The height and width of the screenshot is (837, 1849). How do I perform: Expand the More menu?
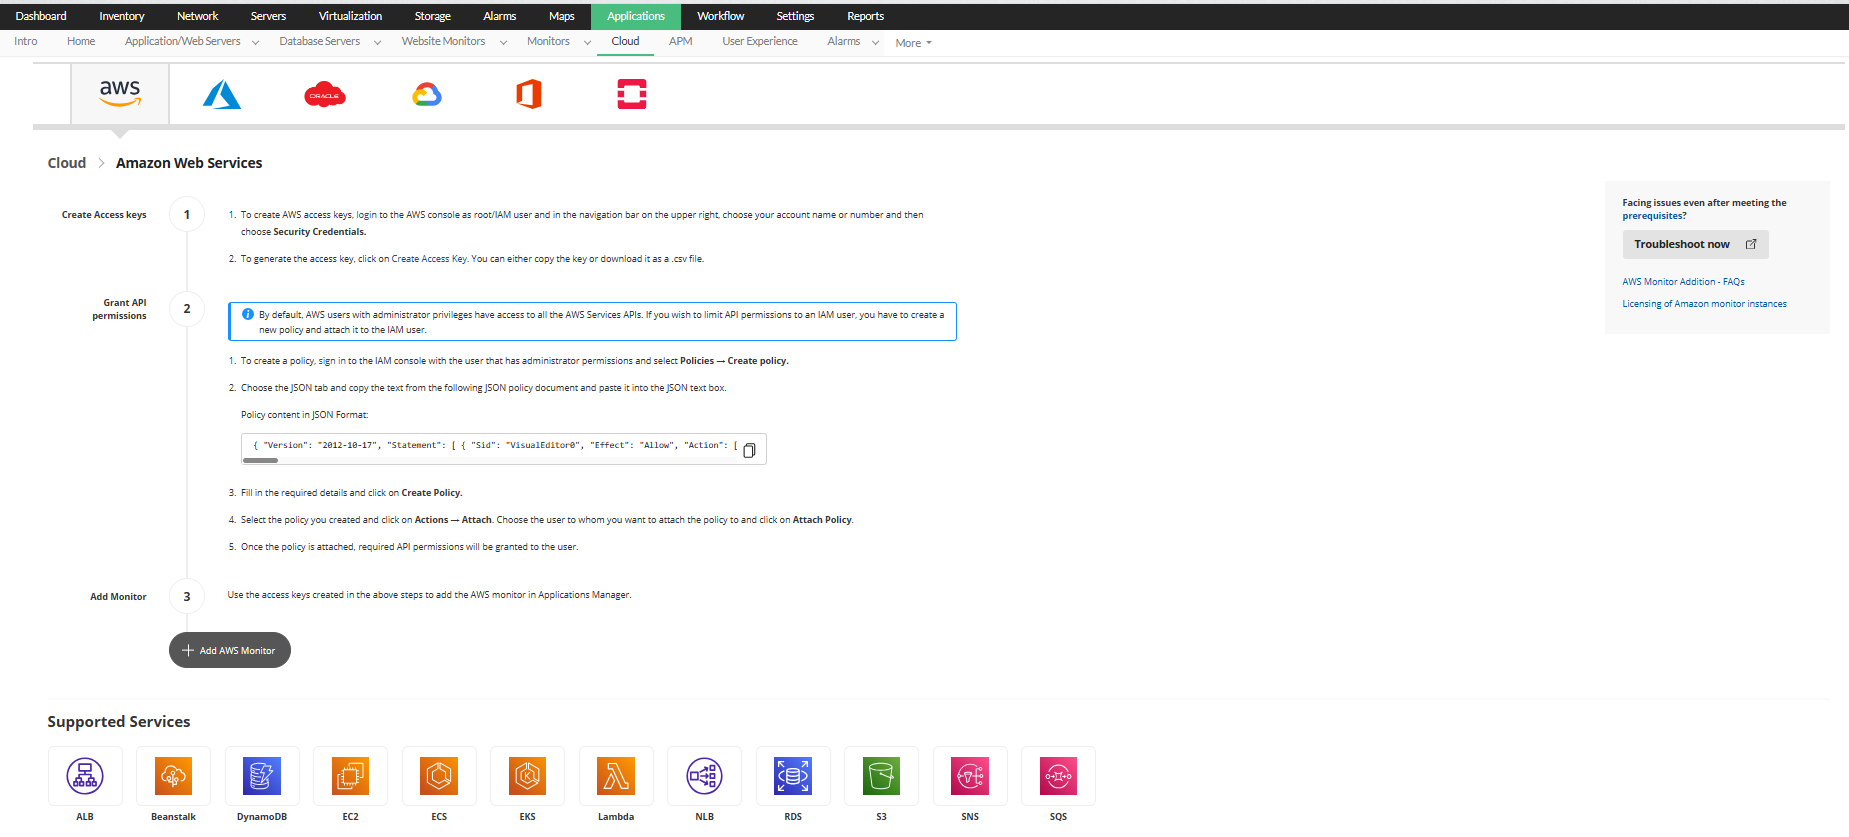point(914,43)
